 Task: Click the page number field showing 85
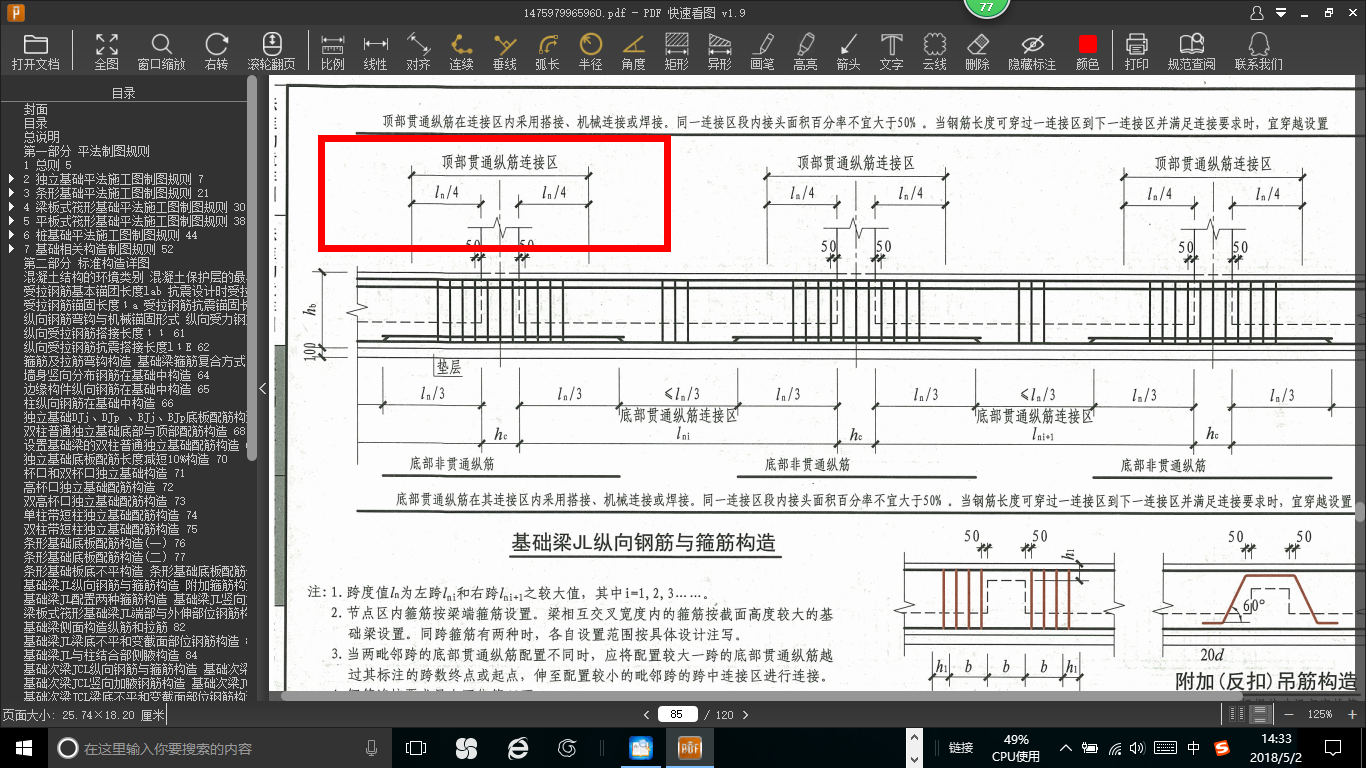tap(677, 714)
